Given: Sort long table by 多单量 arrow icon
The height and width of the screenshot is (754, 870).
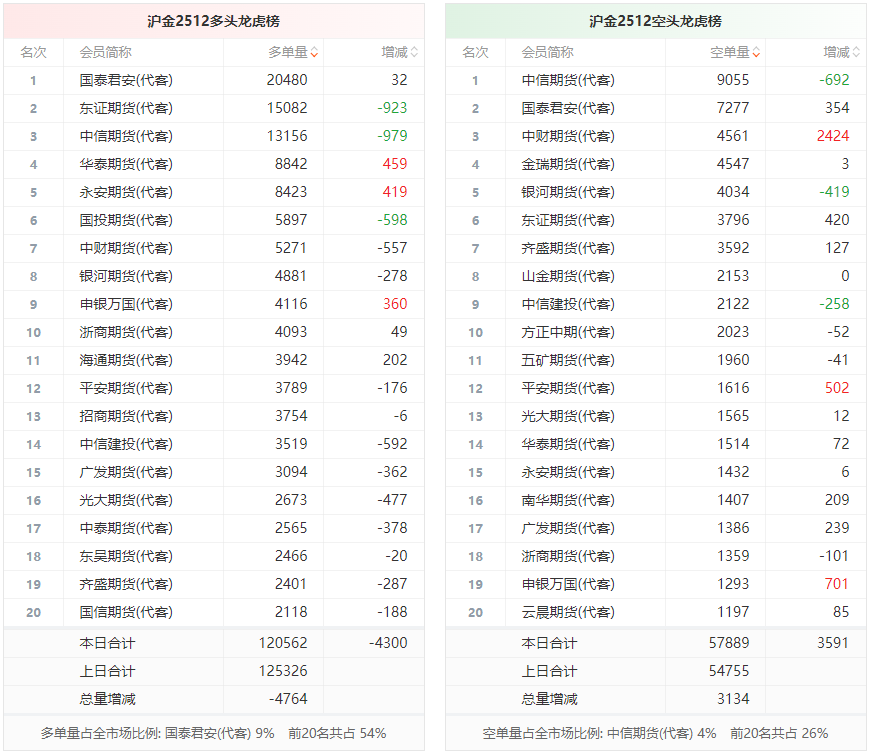Looking at the screenshot, I should click(x=314, y=53).
